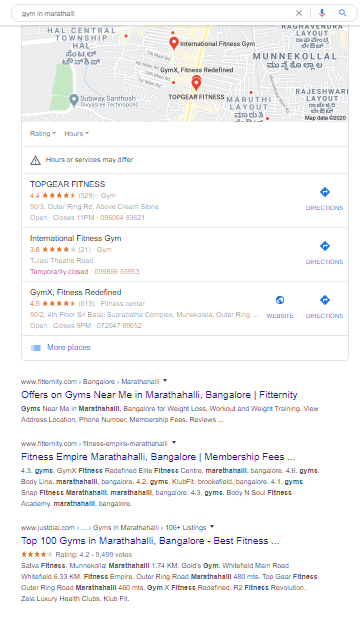The width and height of the screenshot is (360, 617).
Task: Get directions to GymX, Fitness Redefined
Action: click(x=325, y=307)
